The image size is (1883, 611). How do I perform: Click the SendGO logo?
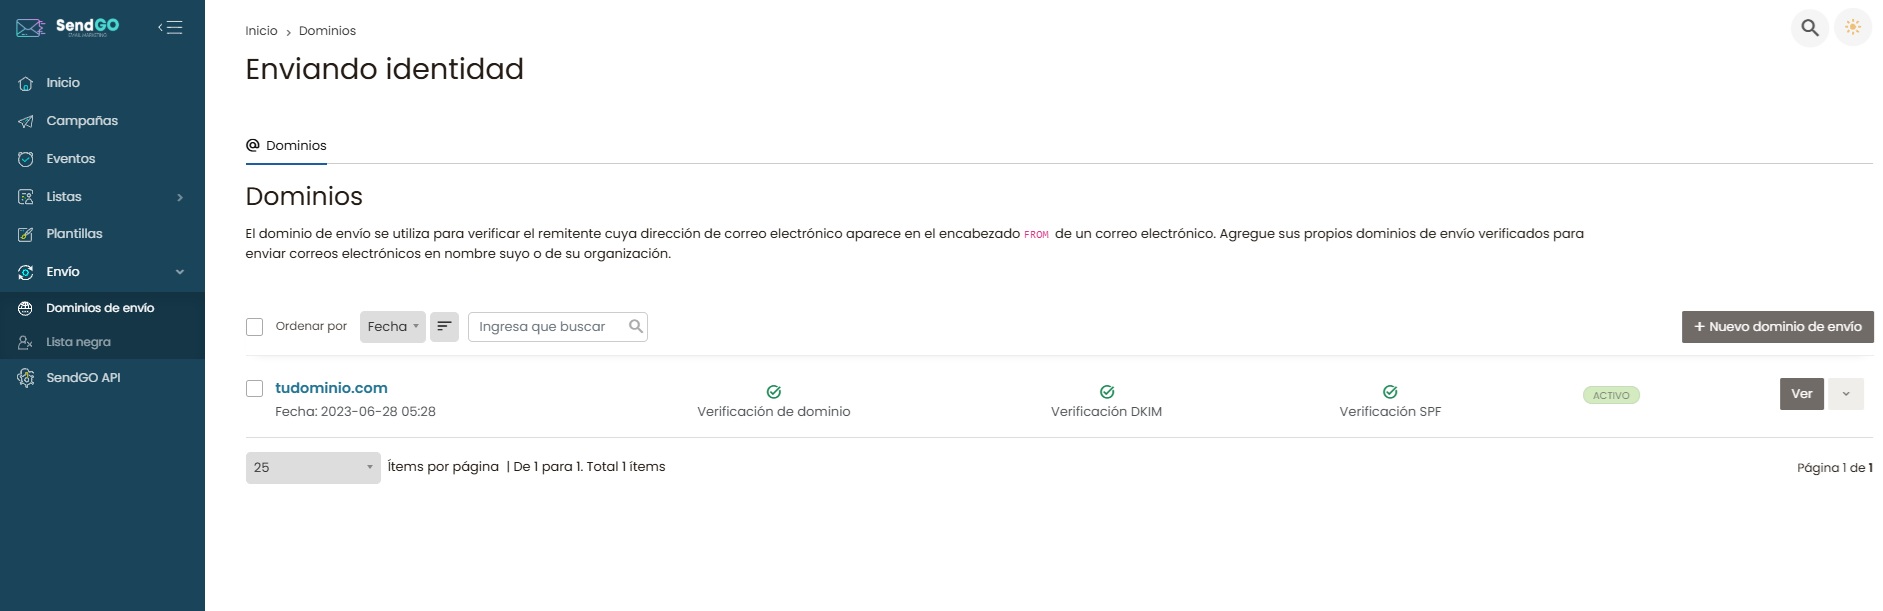click(68, 27)
